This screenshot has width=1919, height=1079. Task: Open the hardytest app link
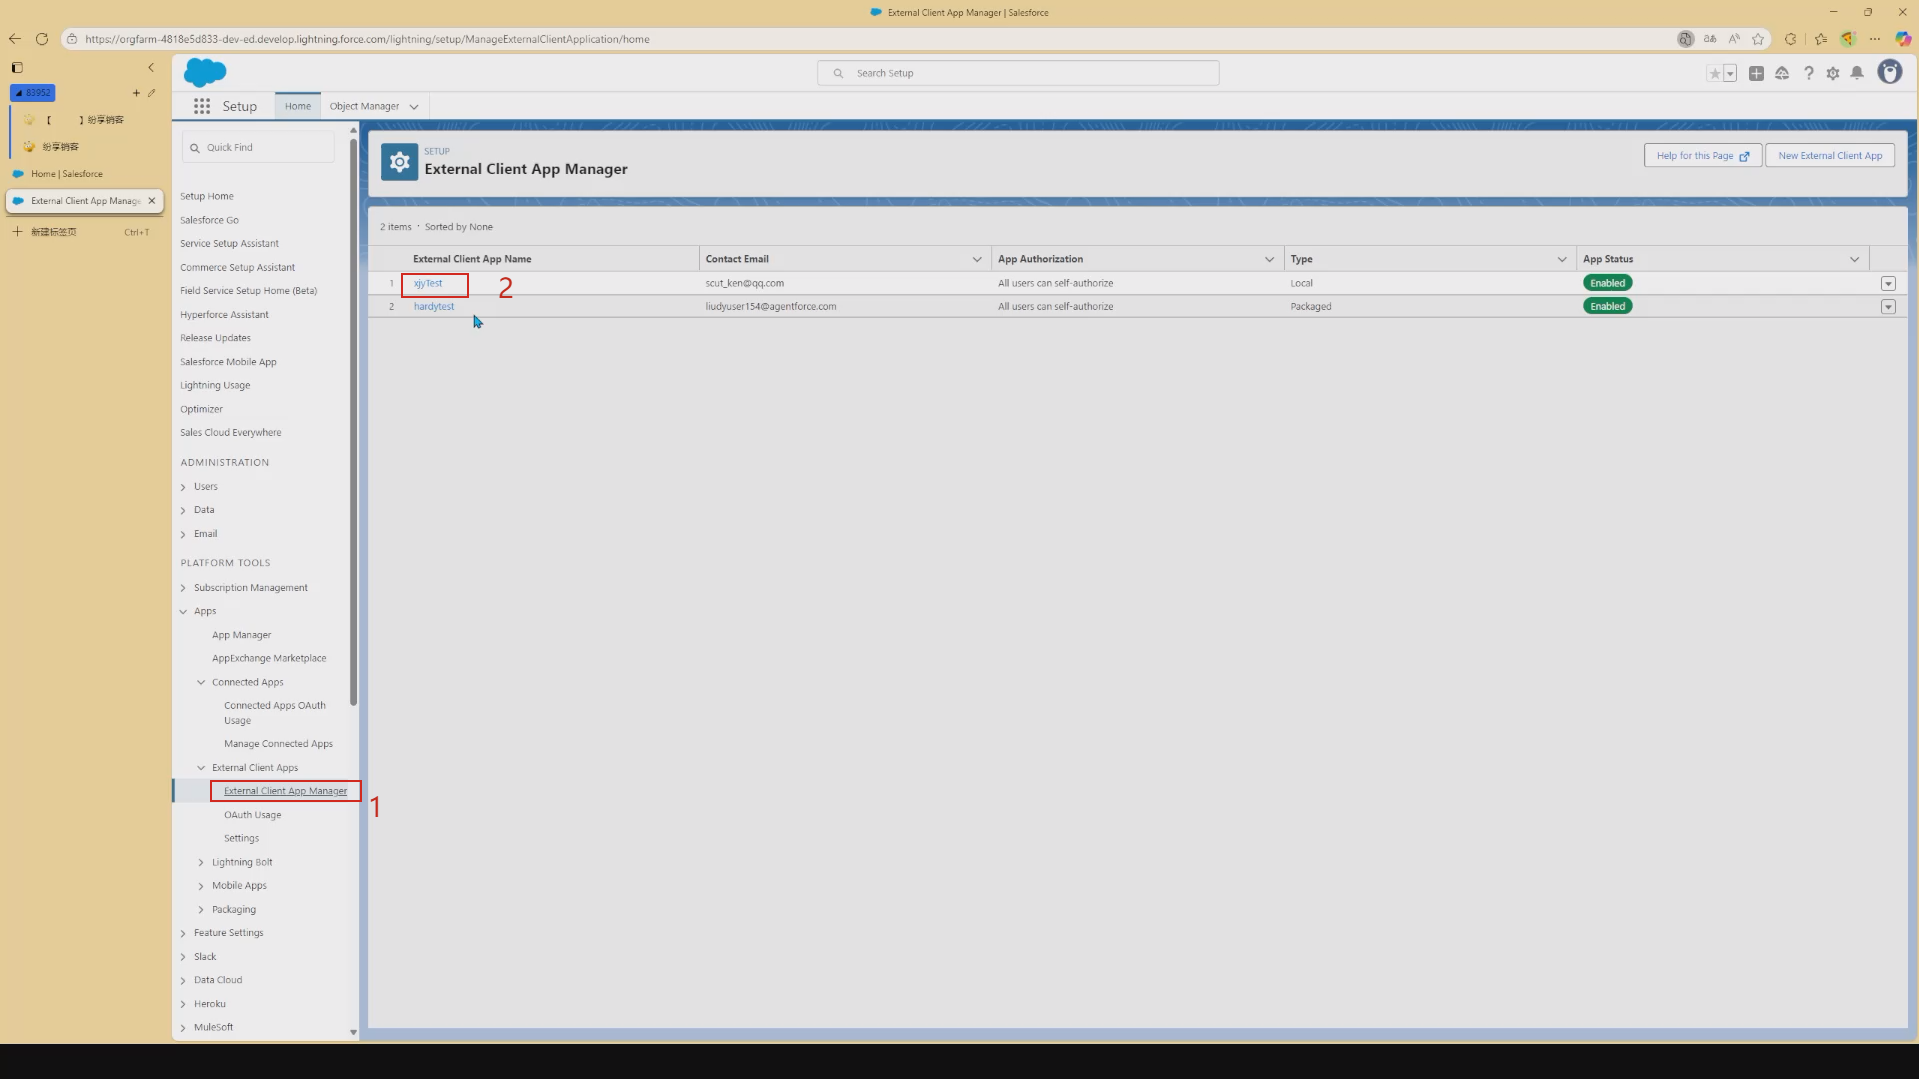point(434,307)
